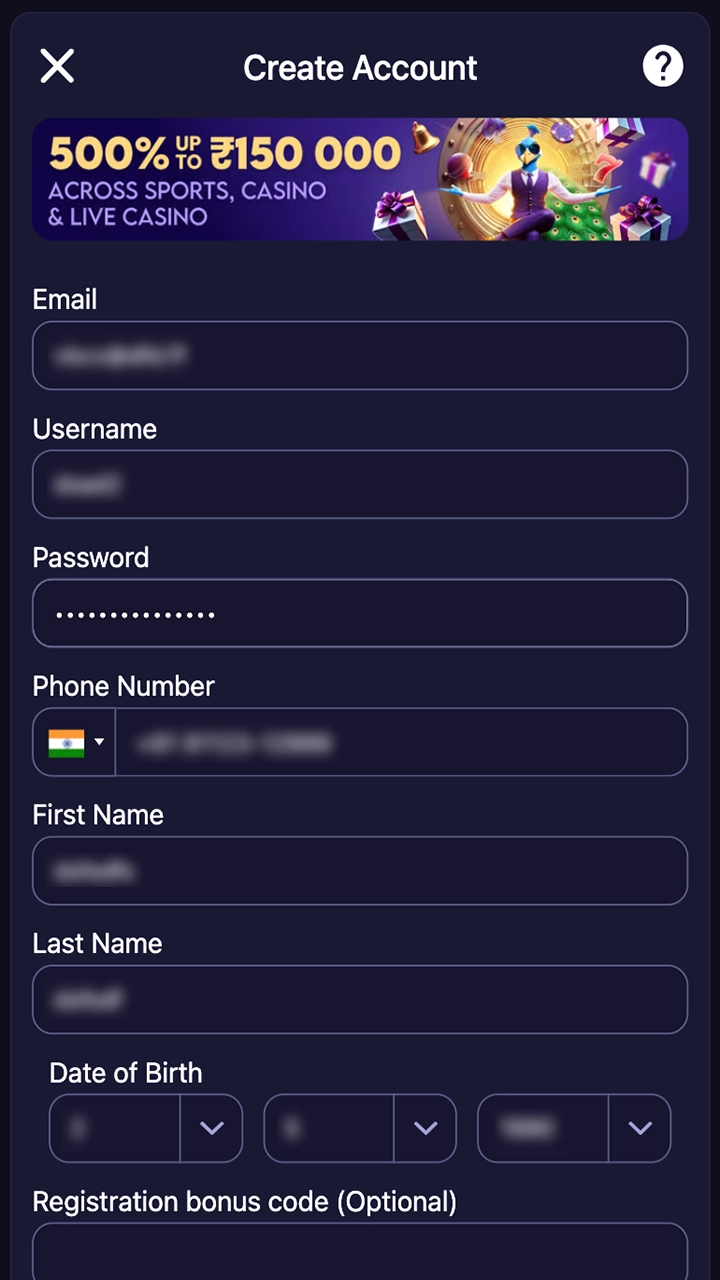Click the Registration bonus code field
Screen dimensions: 720x1280
(360, 1253)
